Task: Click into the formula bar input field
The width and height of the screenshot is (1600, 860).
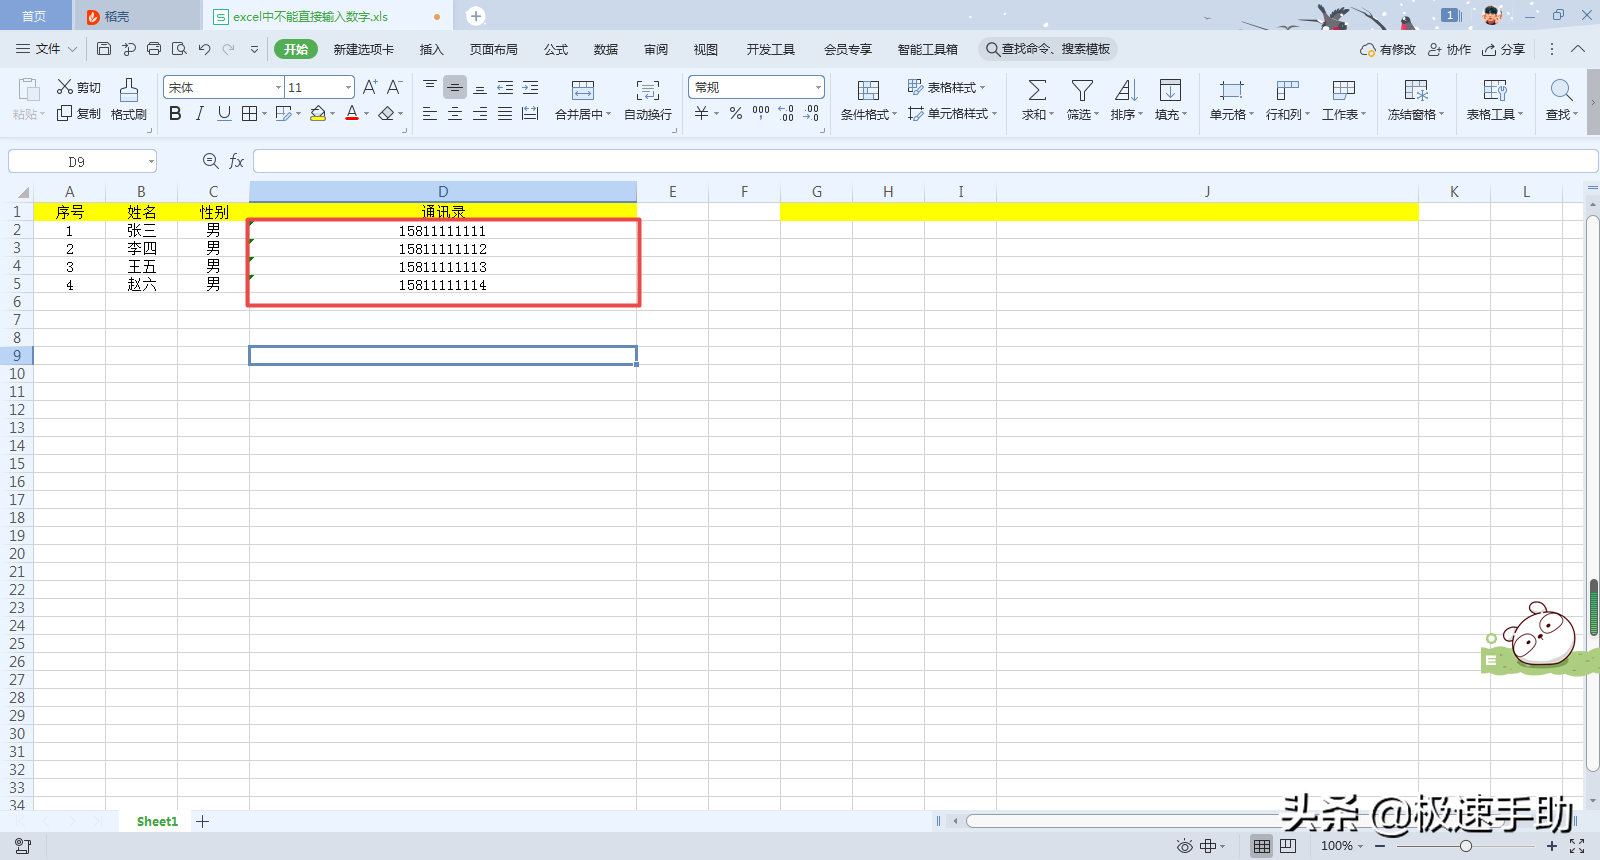Action: 925,161
